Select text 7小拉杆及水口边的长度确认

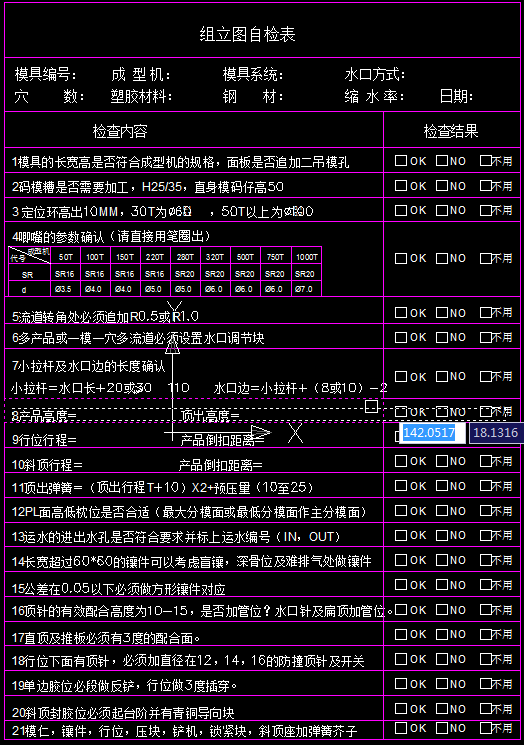point(88,366)
